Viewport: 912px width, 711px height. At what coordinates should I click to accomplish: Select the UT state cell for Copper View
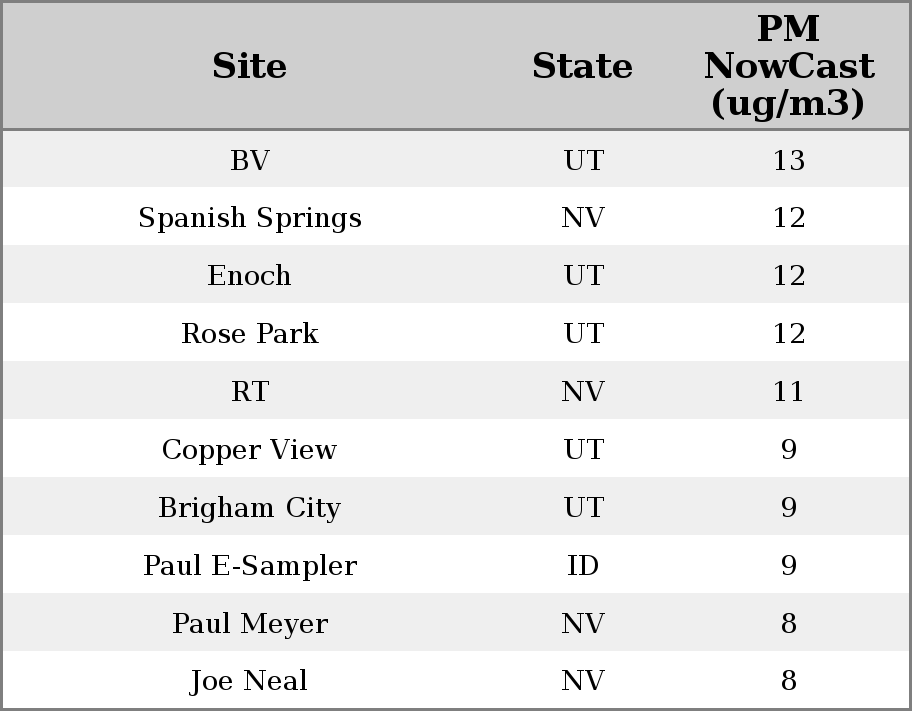coord(582,450)
